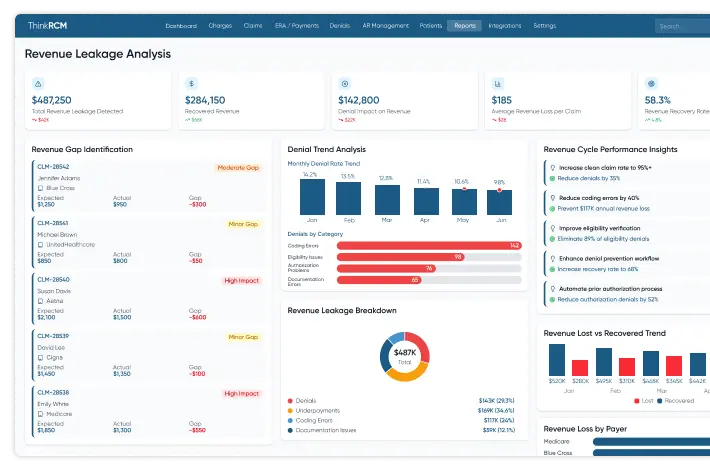Click the Minor Gap badge on Michael Brown's claim
This screenshot has width=710, height=470.
(243, 224)
